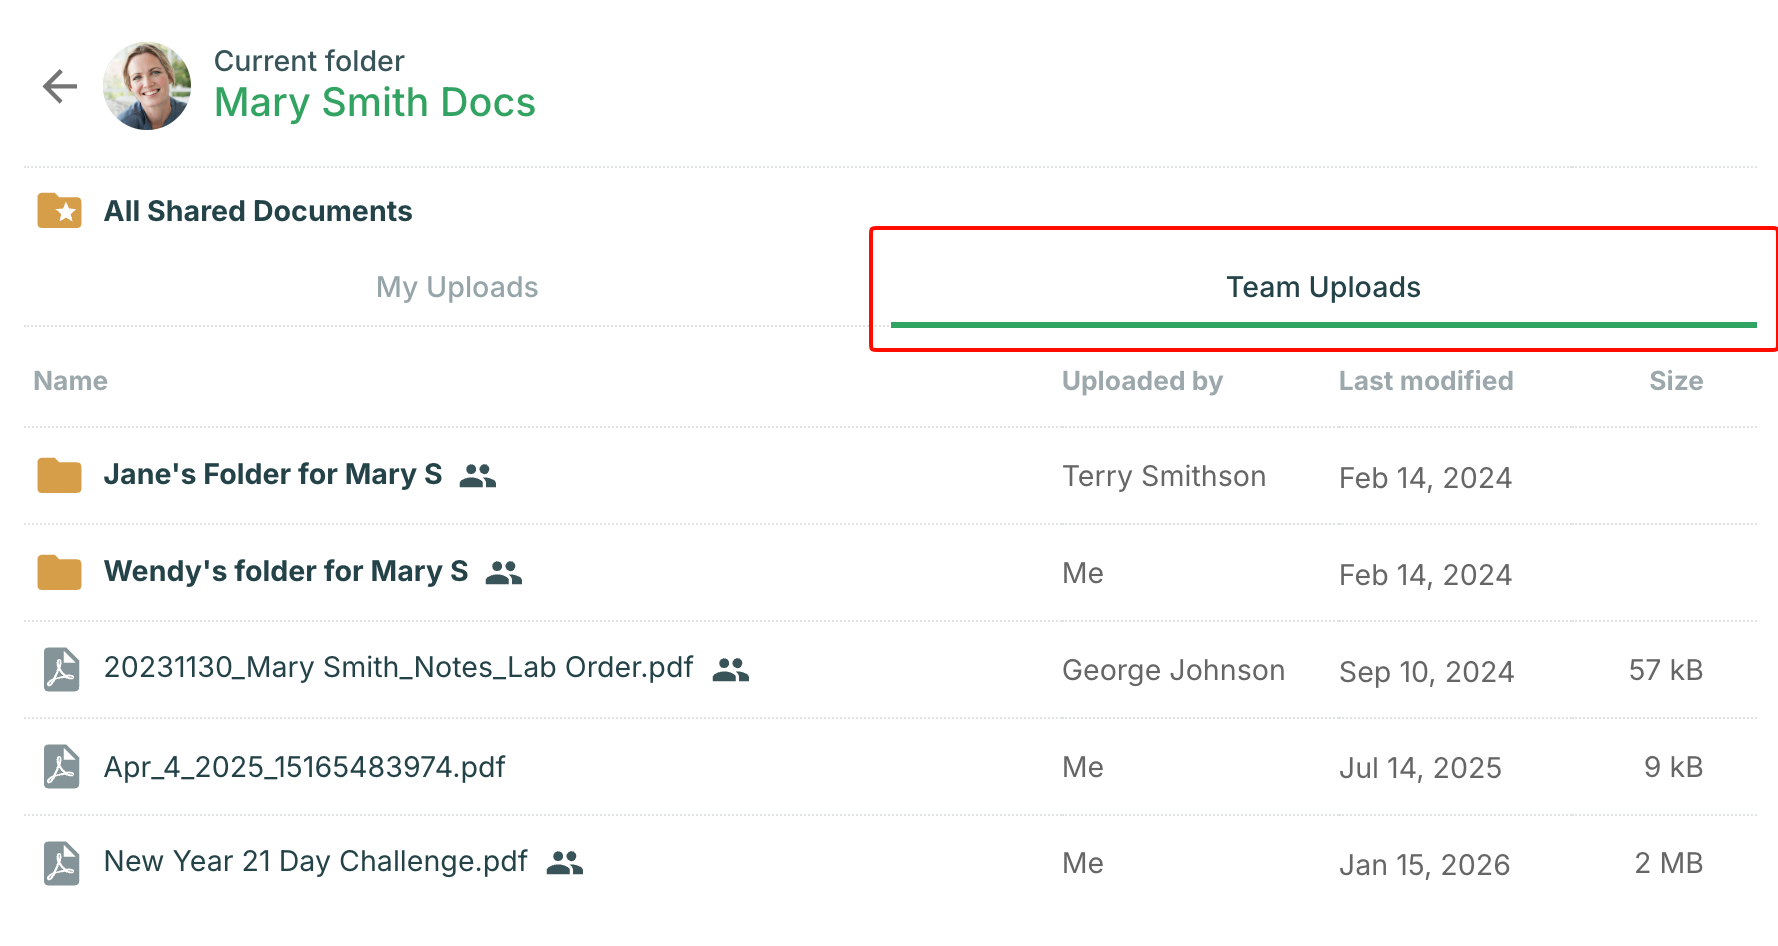This screenshot has width=1778, height=946.
Task: Click Mary Smith's profile photo
Action: tap(147, 86)
